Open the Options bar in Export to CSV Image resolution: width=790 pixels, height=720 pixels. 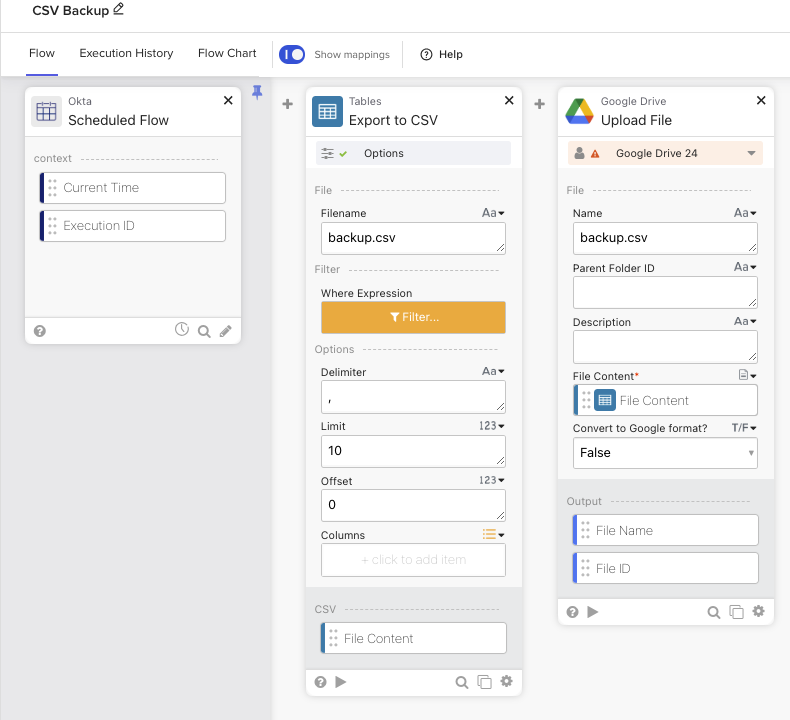pyautogui.click(x=413, y=153)
